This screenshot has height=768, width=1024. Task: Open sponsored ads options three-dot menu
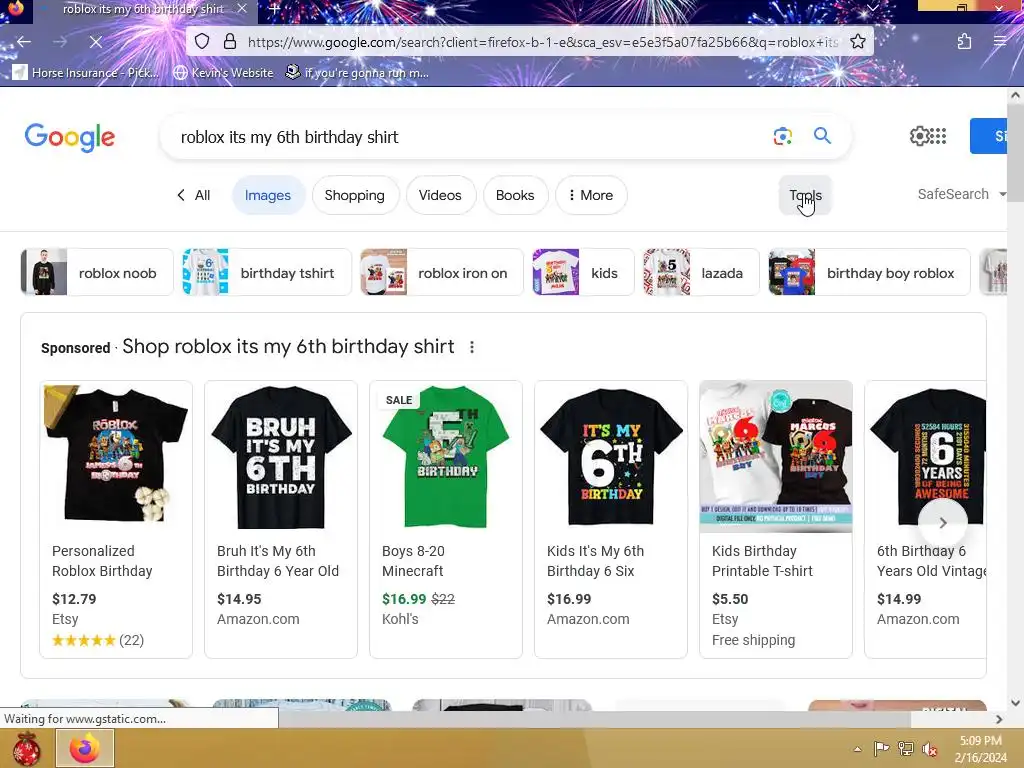(472, 347)
